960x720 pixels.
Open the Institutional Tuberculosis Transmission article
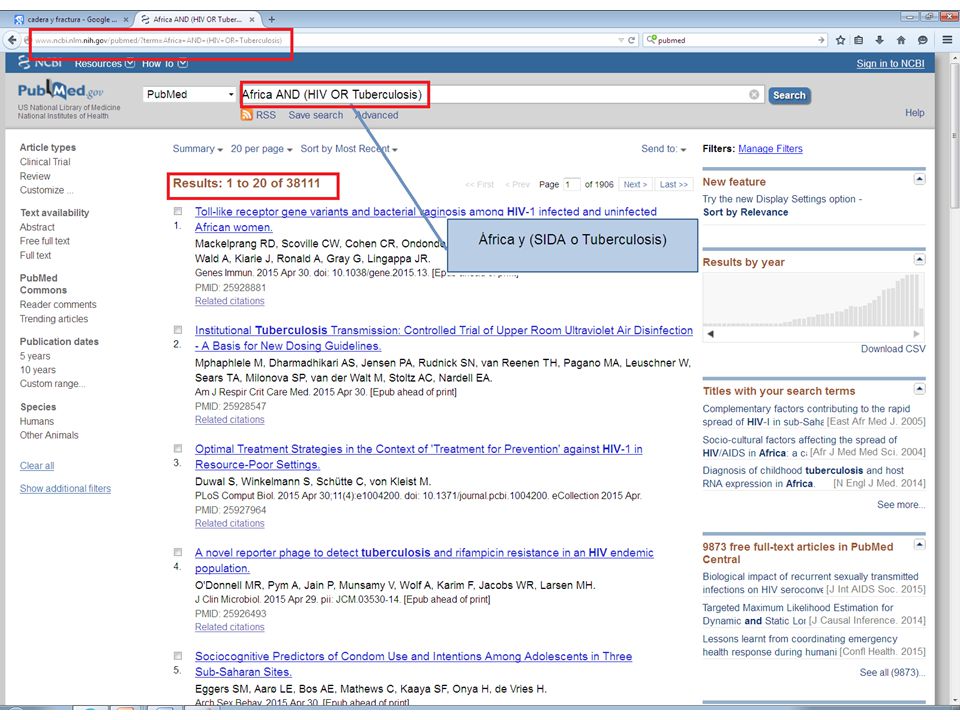pos(444,338)
